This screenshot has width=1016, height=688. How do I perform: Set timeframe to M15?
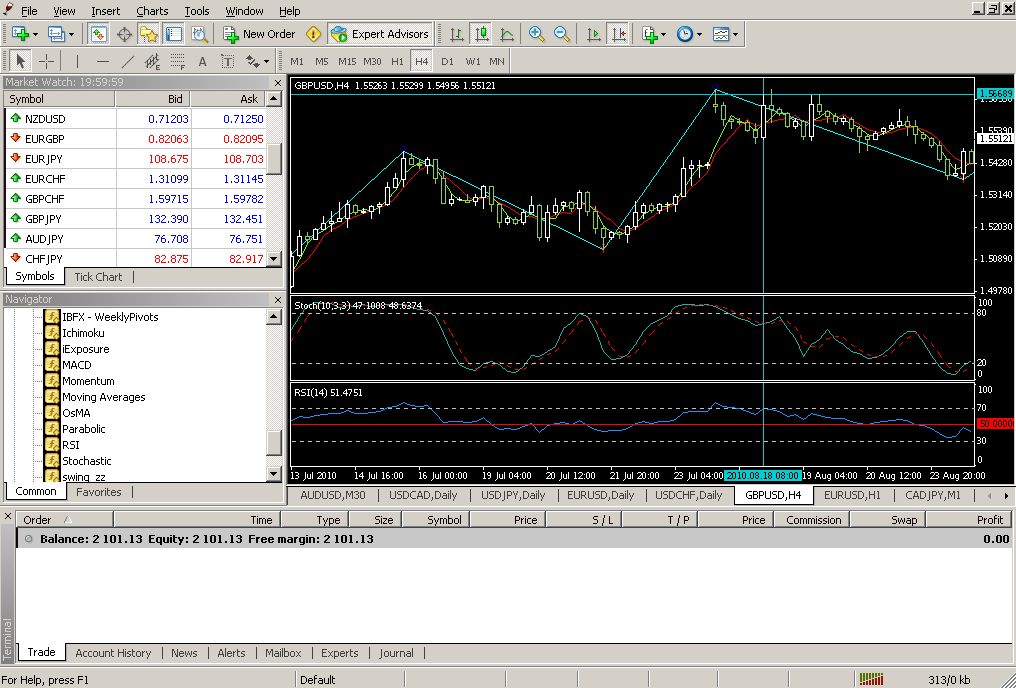(x=347, y=61)
